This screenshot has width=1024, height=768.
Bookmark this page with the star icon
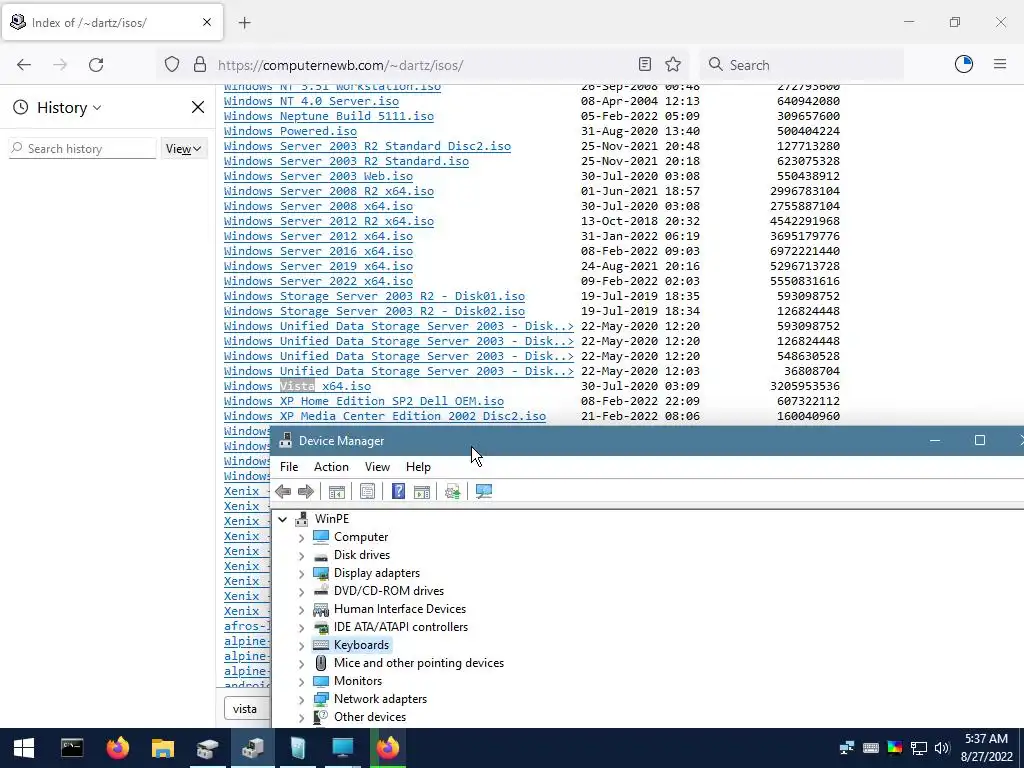673,64
